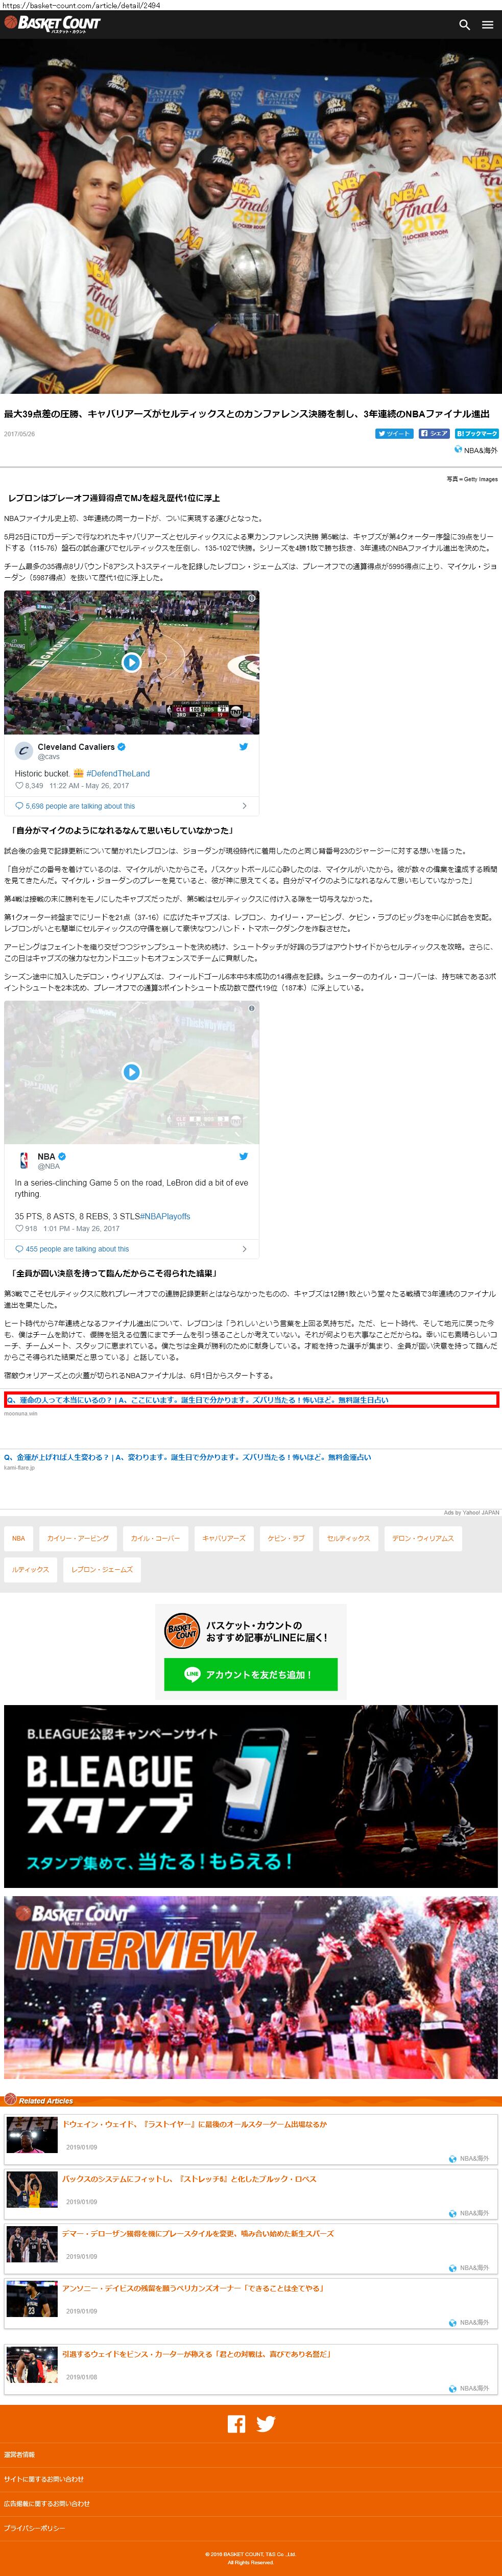Select the キャバリアーズ tag
The image size is (502, 2576).
pyautogui.click(x=224, y=1538)
